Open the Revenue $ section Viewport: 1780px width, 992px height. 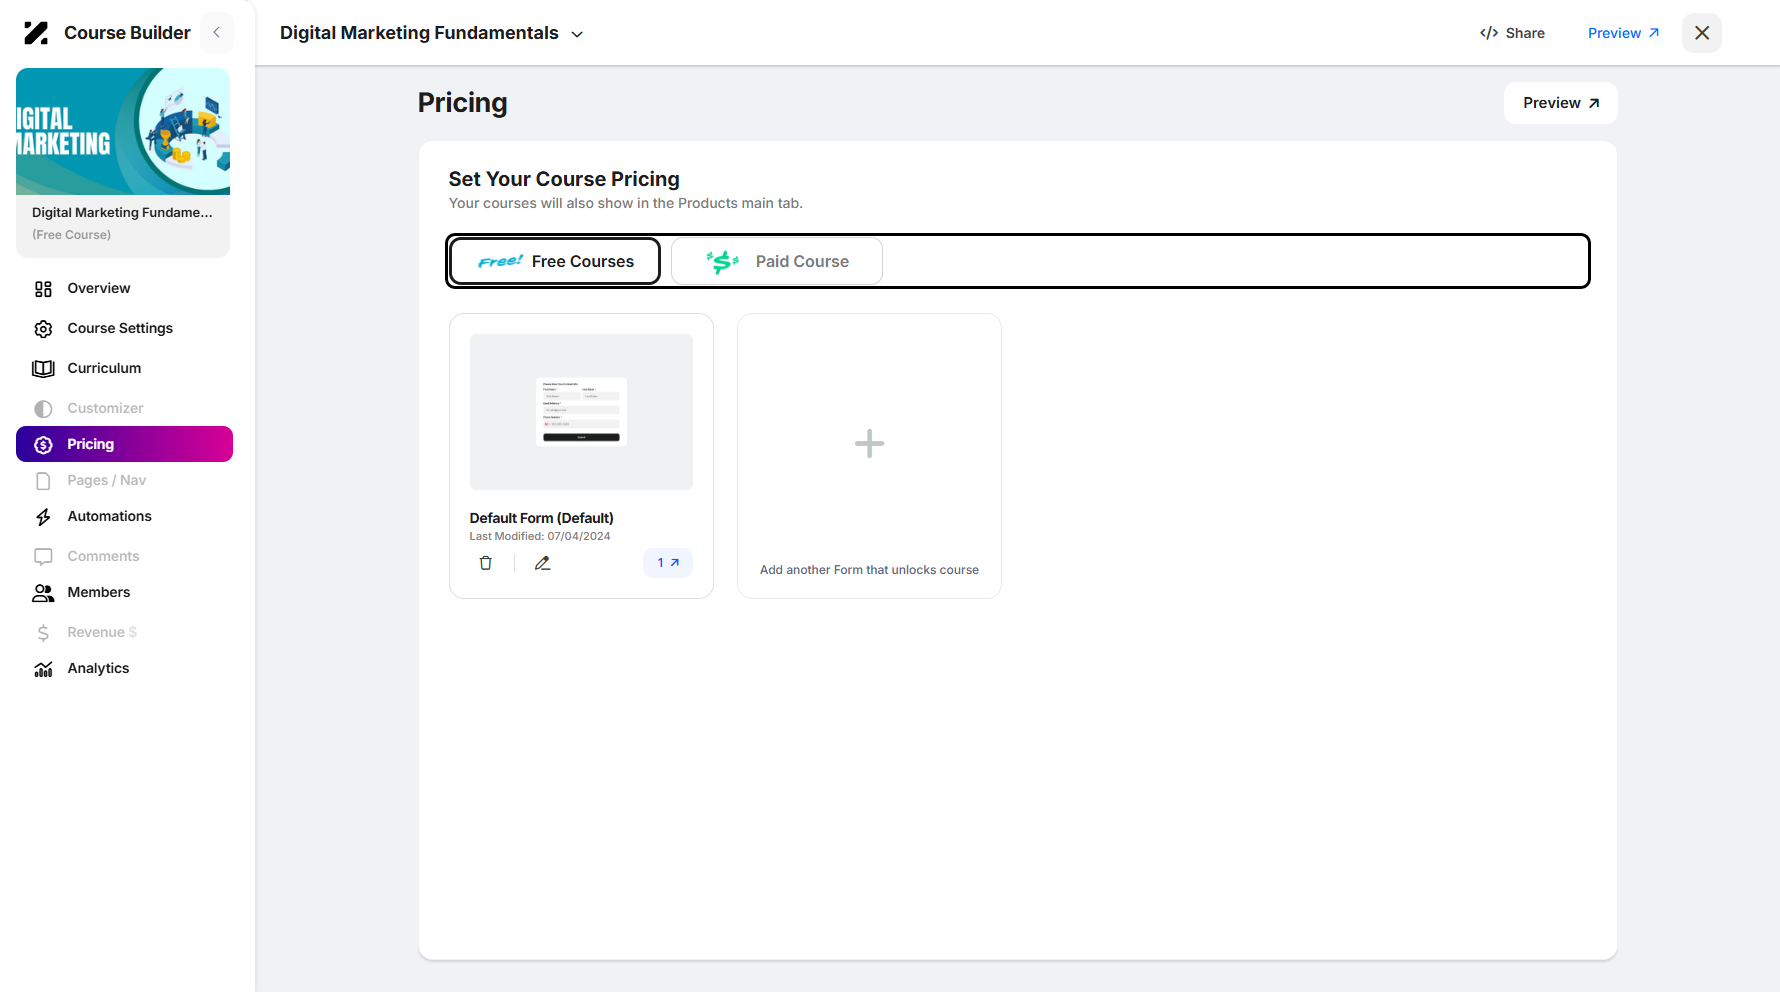[124, 632]
